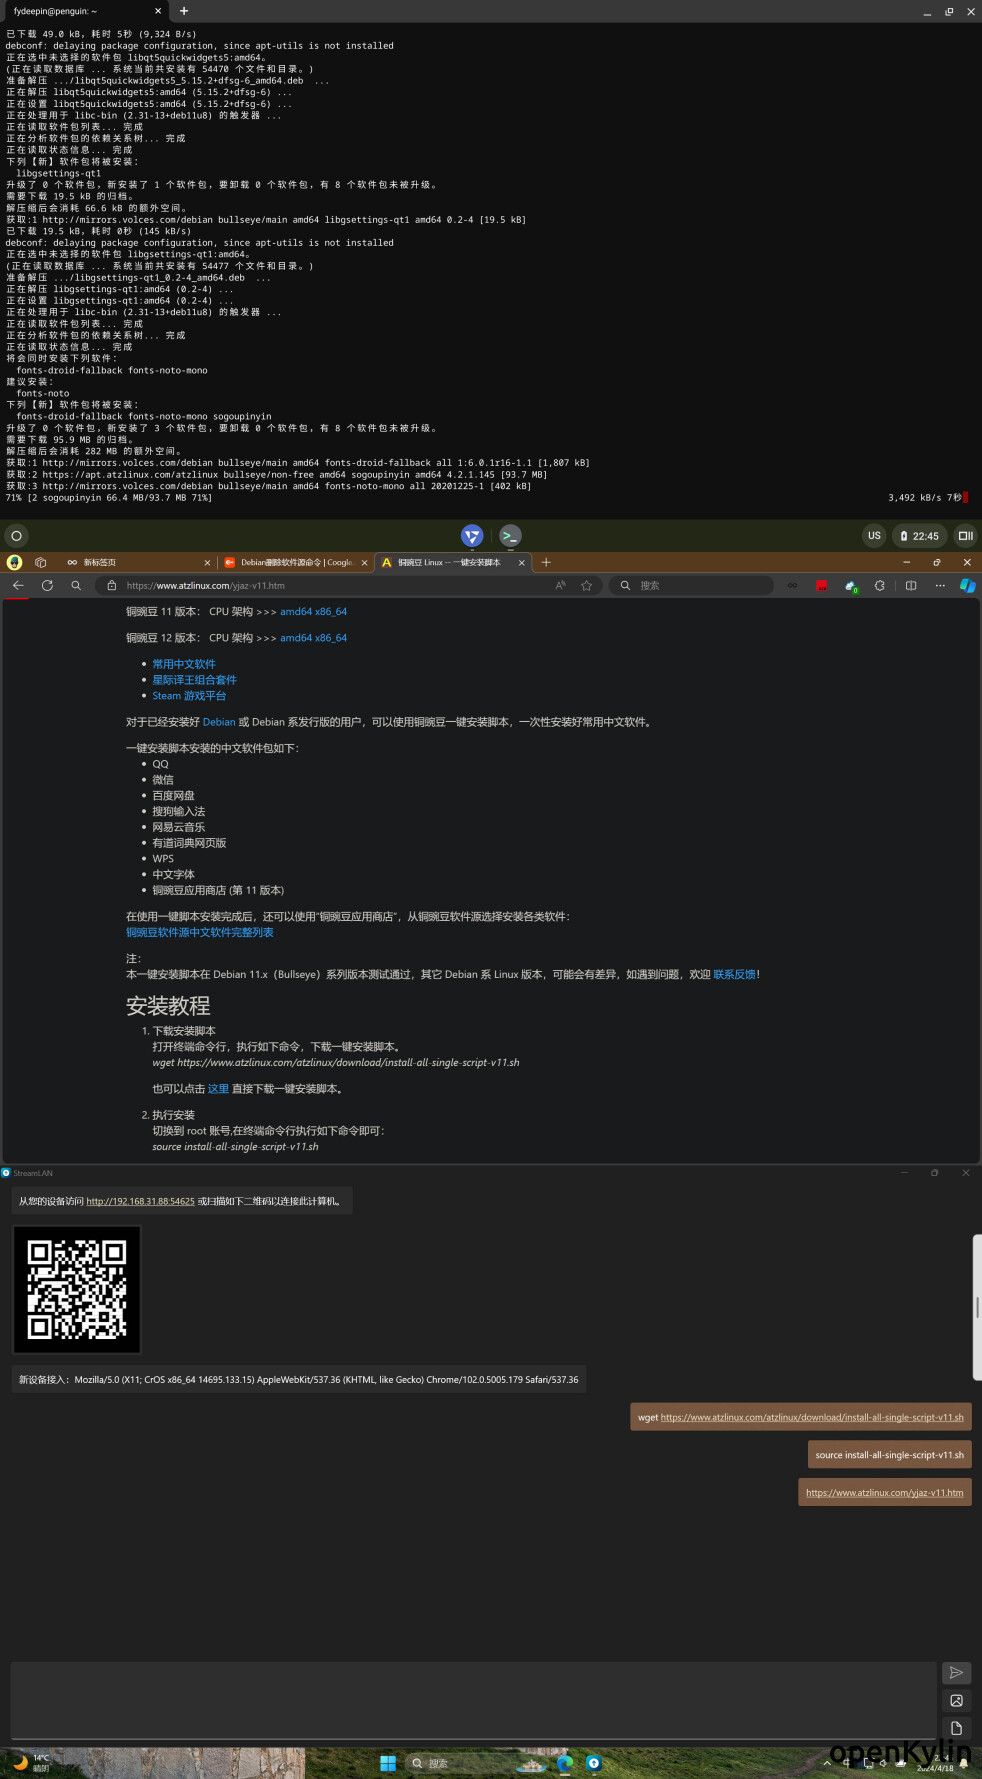Open the browser split screen icon
The height and width of the screenshot is (1779, 982).
[911, 586]
